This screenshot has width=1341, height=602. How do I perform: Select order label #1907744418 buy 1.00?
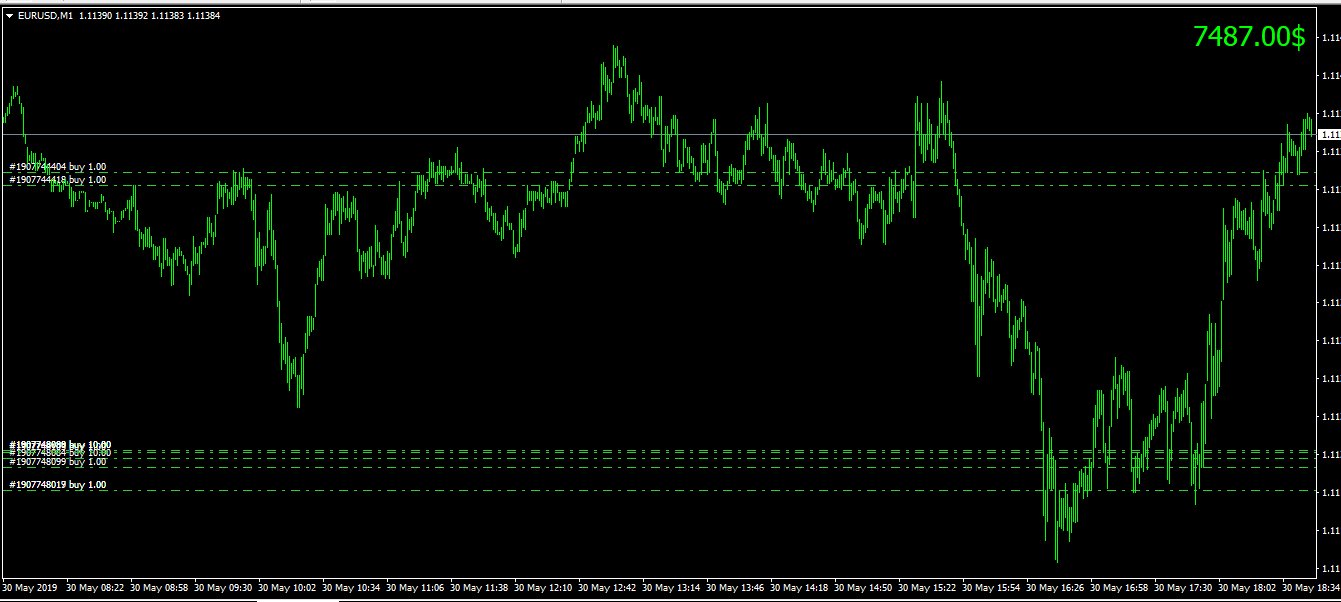tap(57, 180)
